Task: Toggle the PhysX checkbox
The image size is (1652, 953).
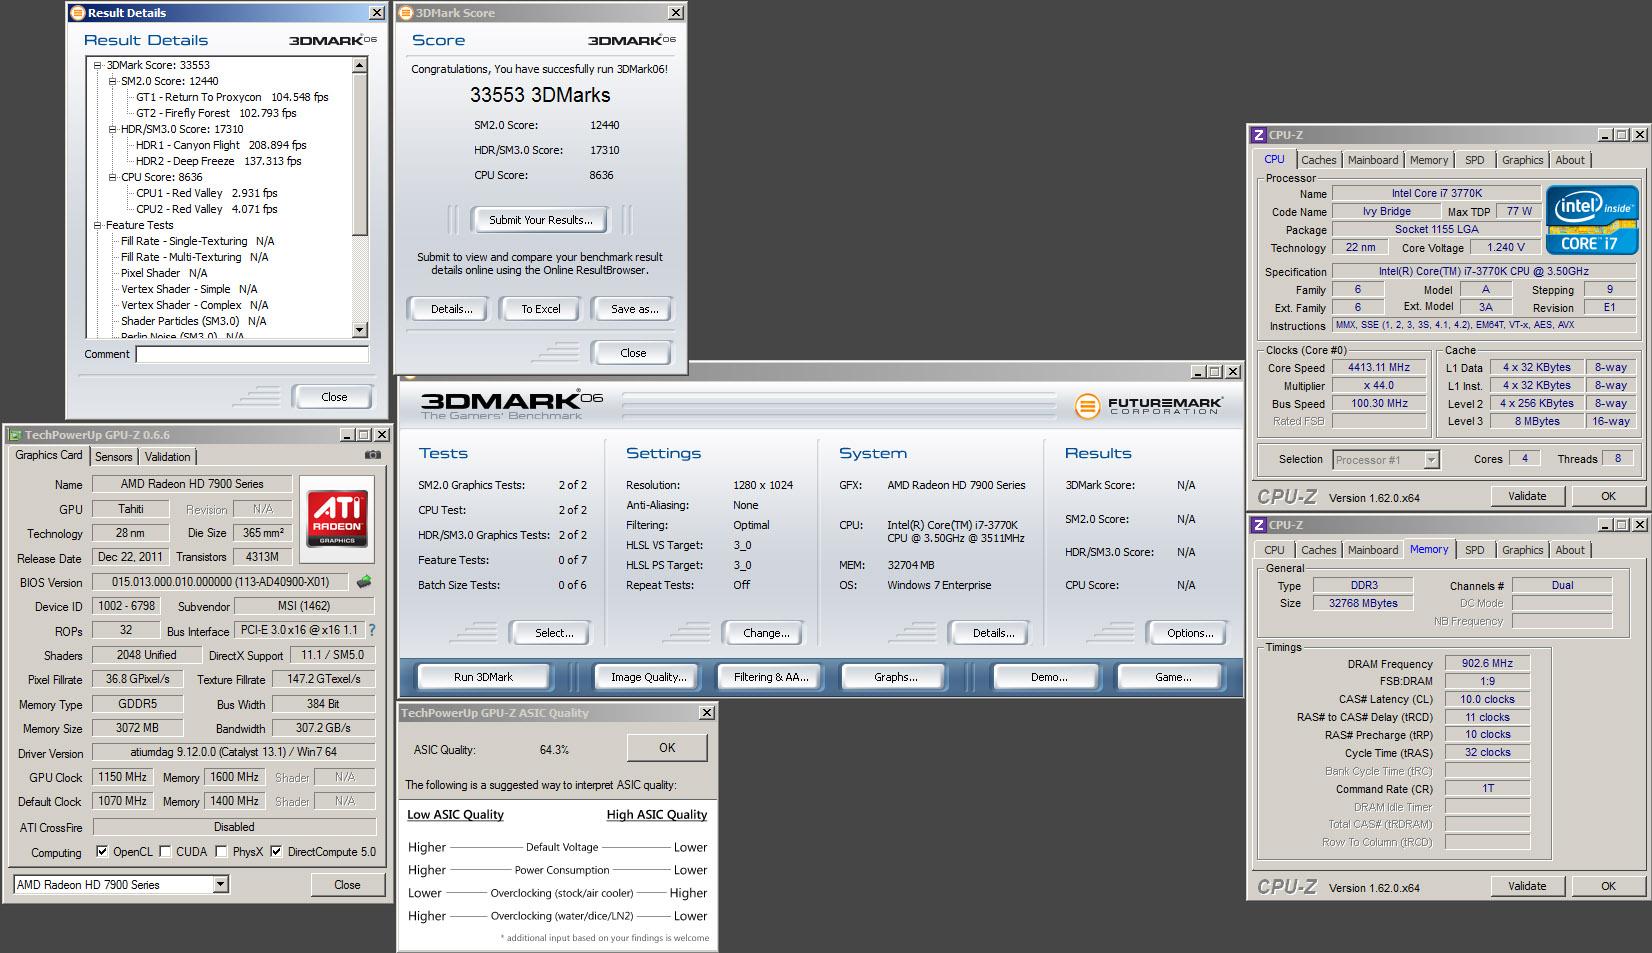Action: [x=222, y=852]
